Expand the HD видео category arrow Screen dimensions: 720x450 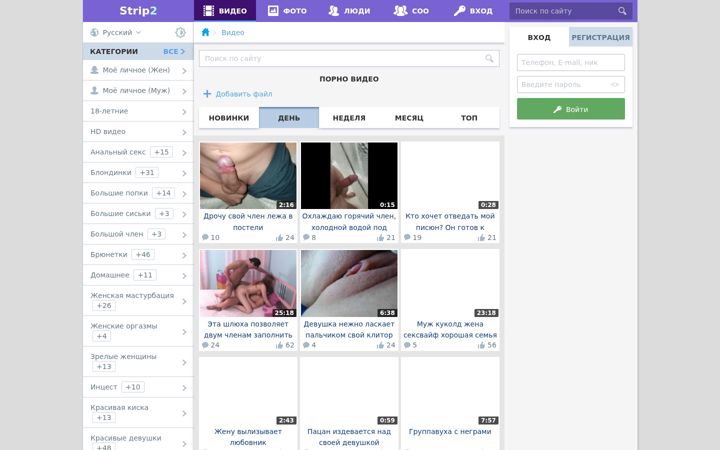point(184,132)
